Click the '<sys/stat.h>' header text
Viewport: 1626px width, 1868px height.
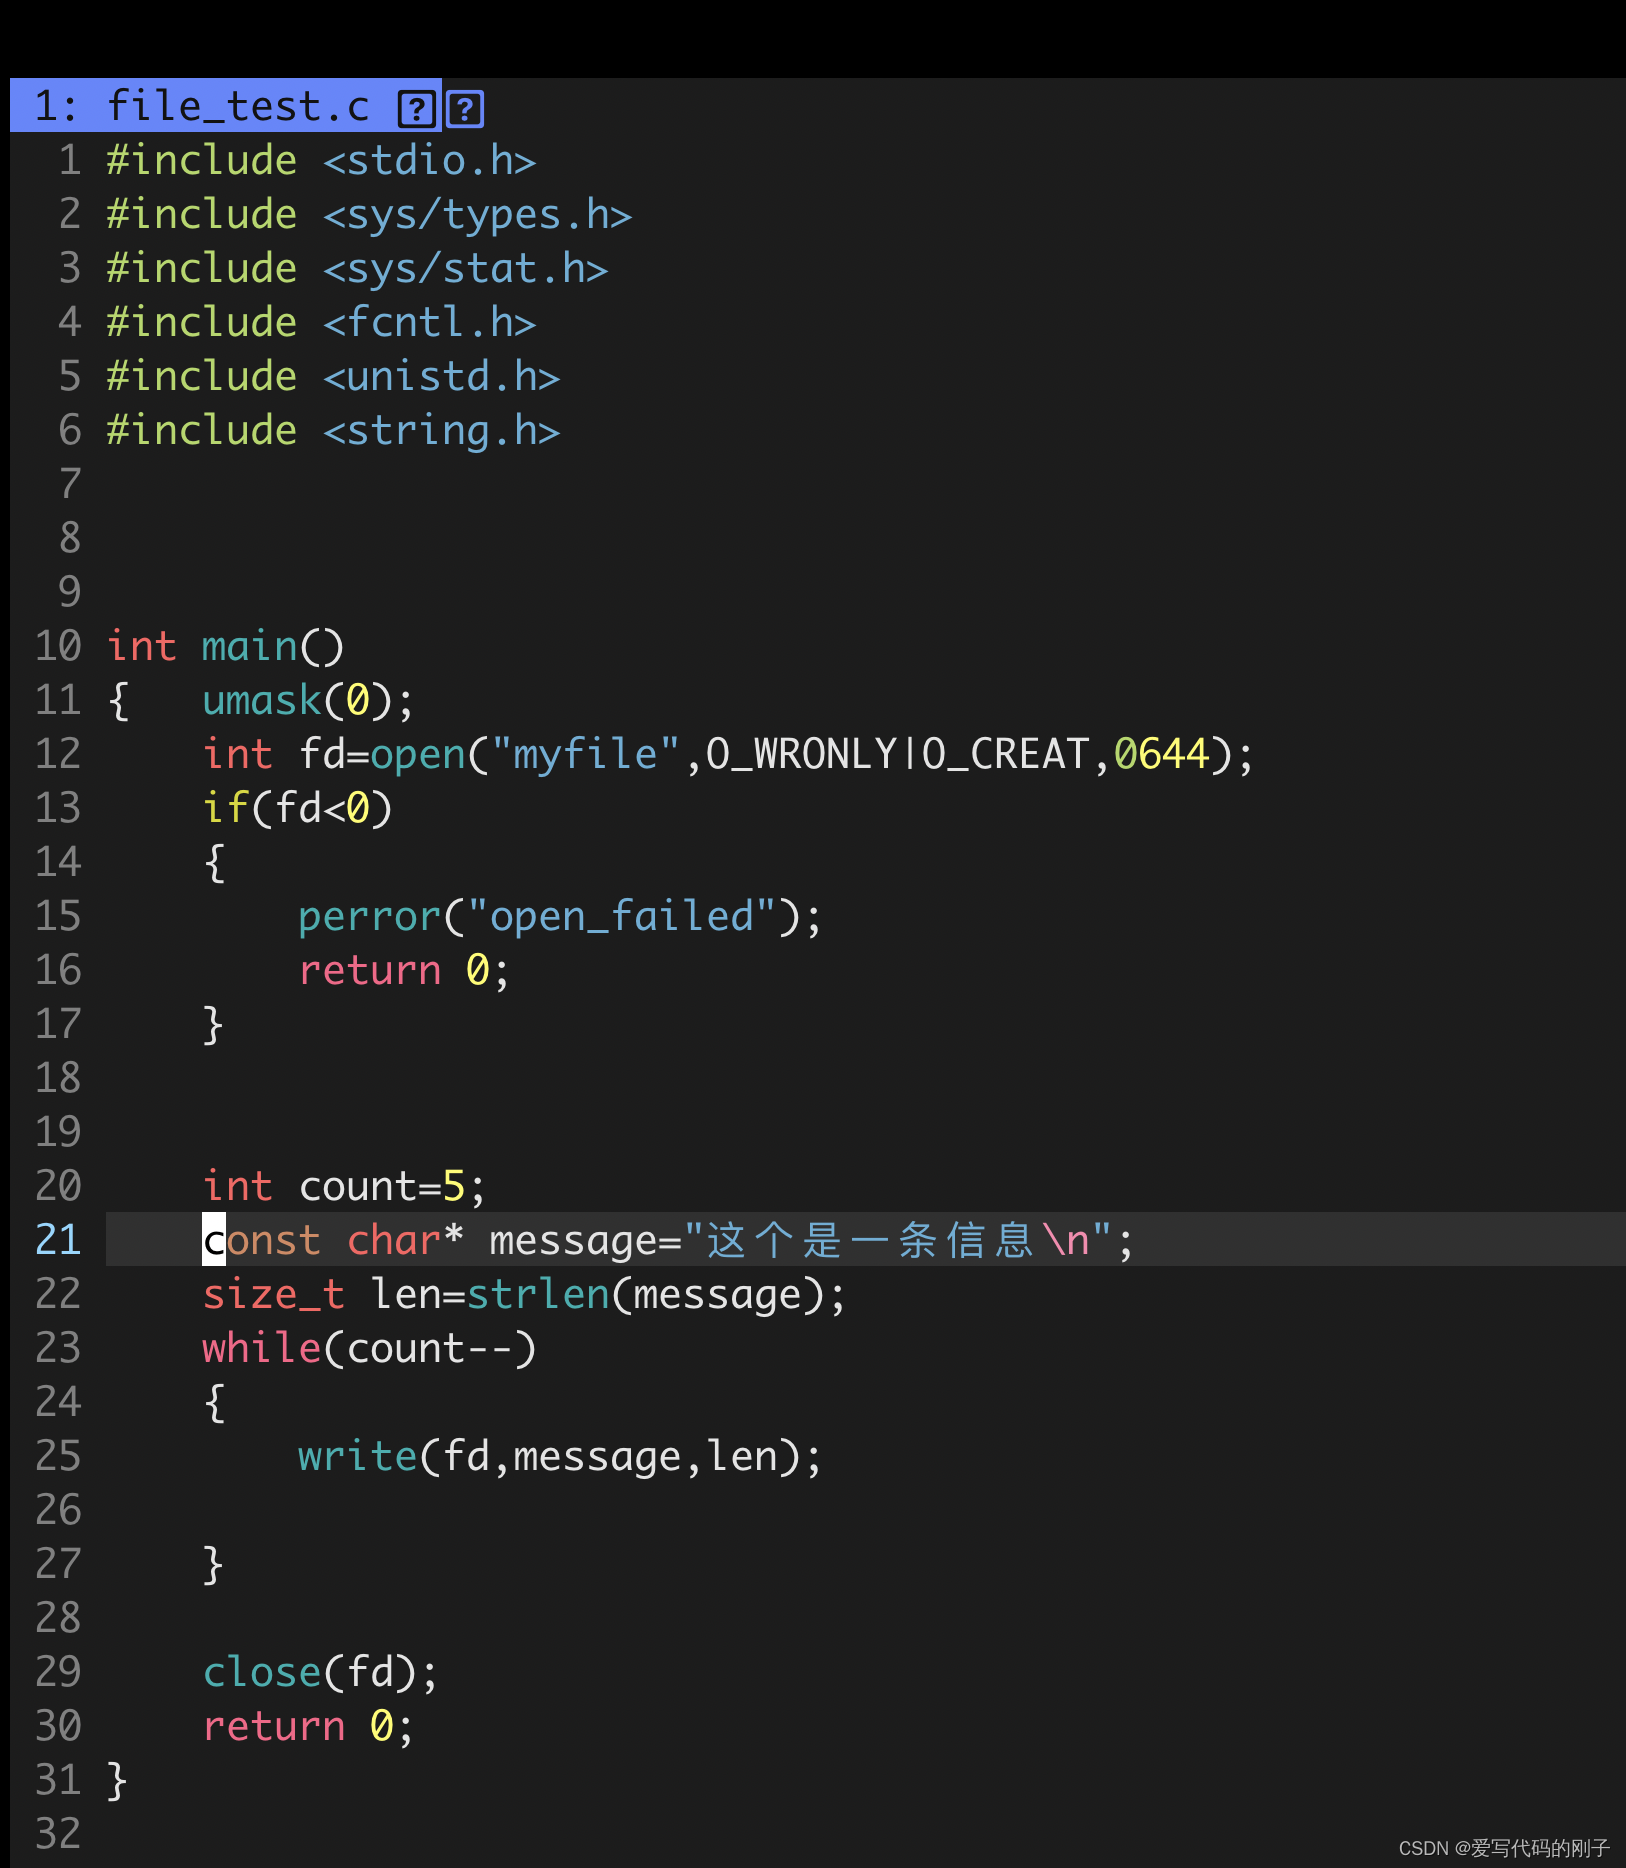click(x=465, y=269)
